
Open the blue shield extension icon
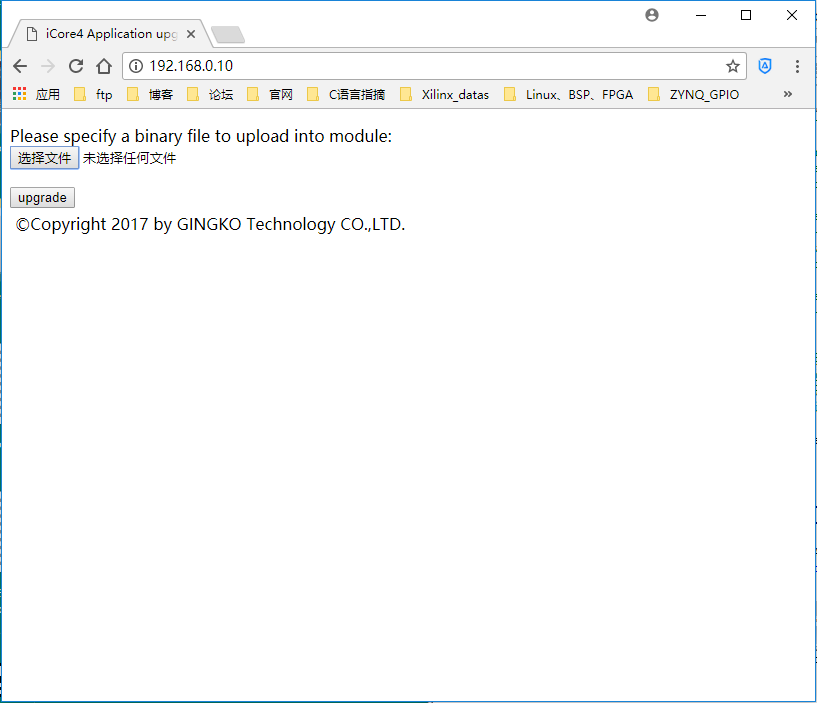(765, 66)
